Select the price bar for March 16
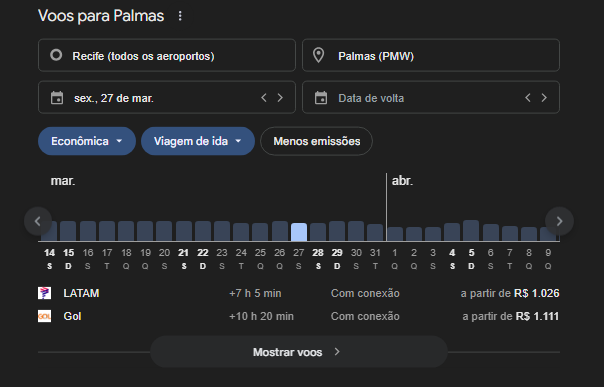Image resolution: width=604 pixels, height=387 pixels. tap(88, 231)
